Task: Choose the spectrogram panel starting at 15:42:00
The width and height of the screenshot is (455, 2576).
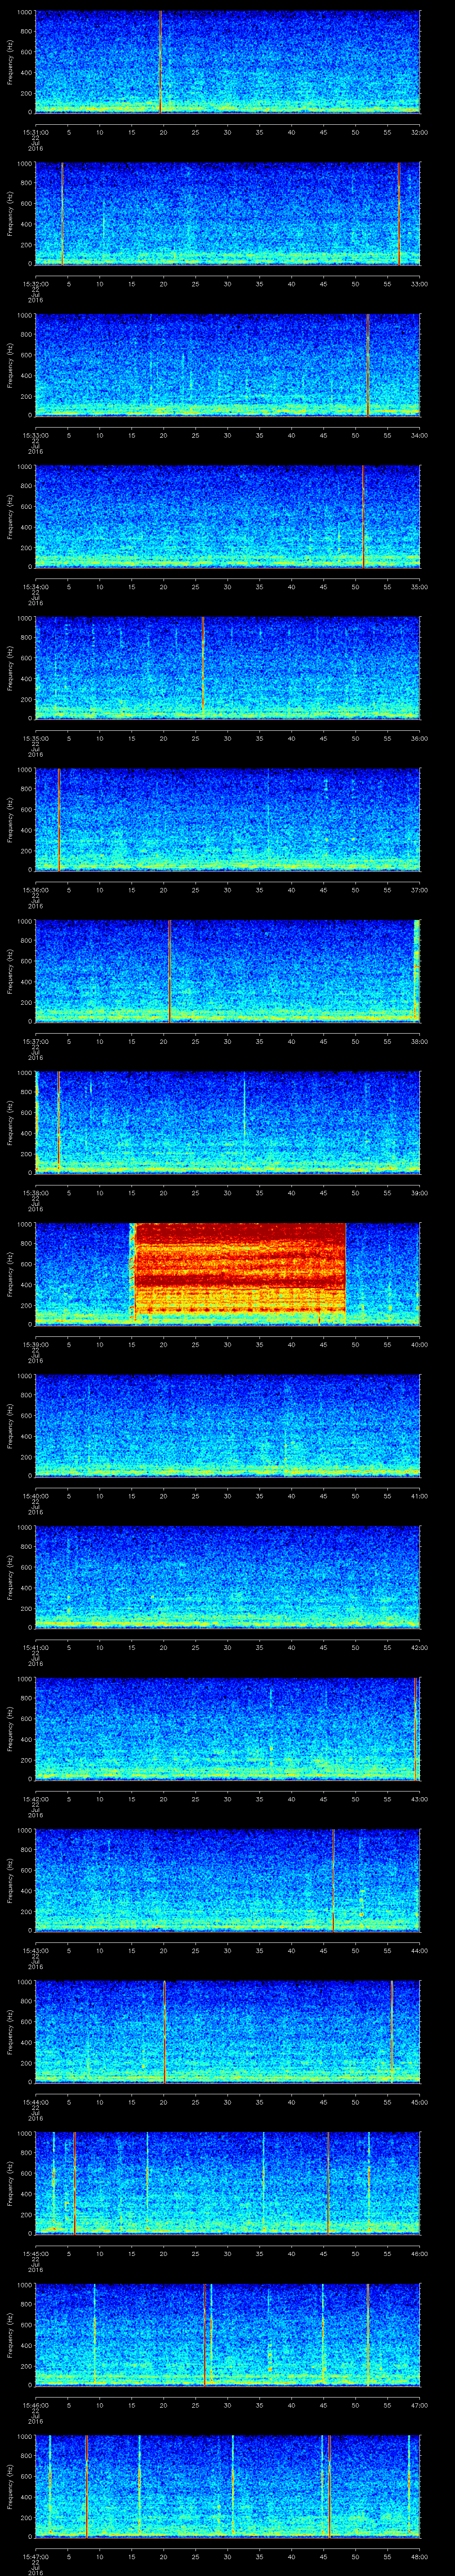Action: 227,1728
